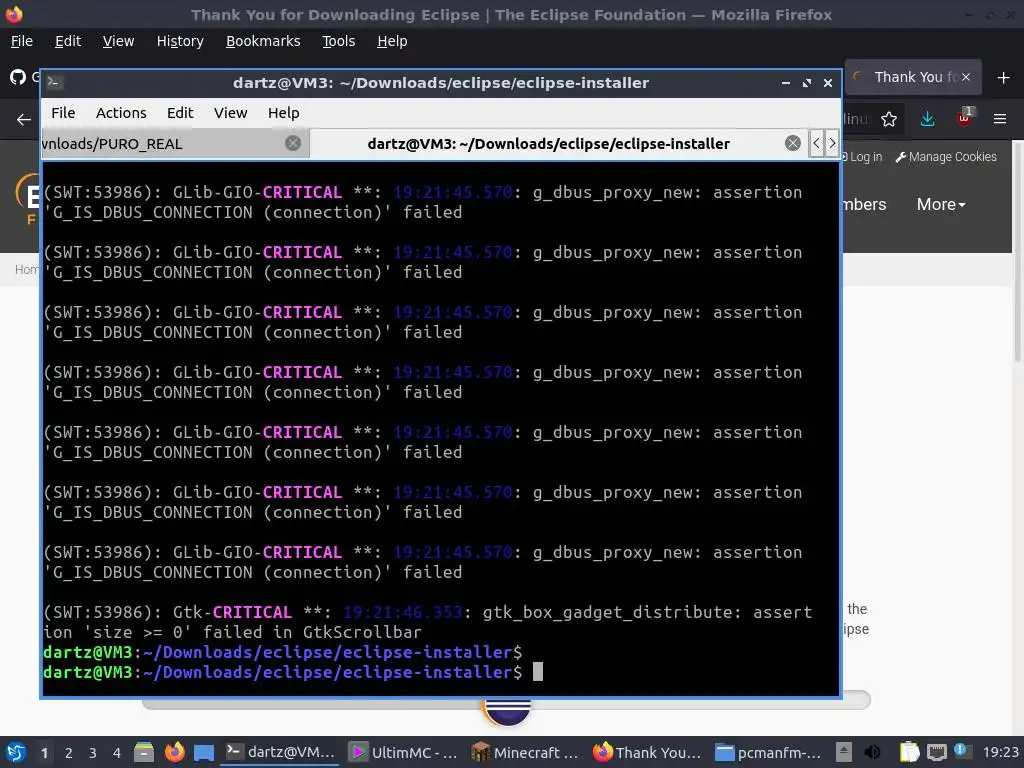1024x768 pixels.
Task: Open the start menu on the taskbar
Action: pos(16,752)
